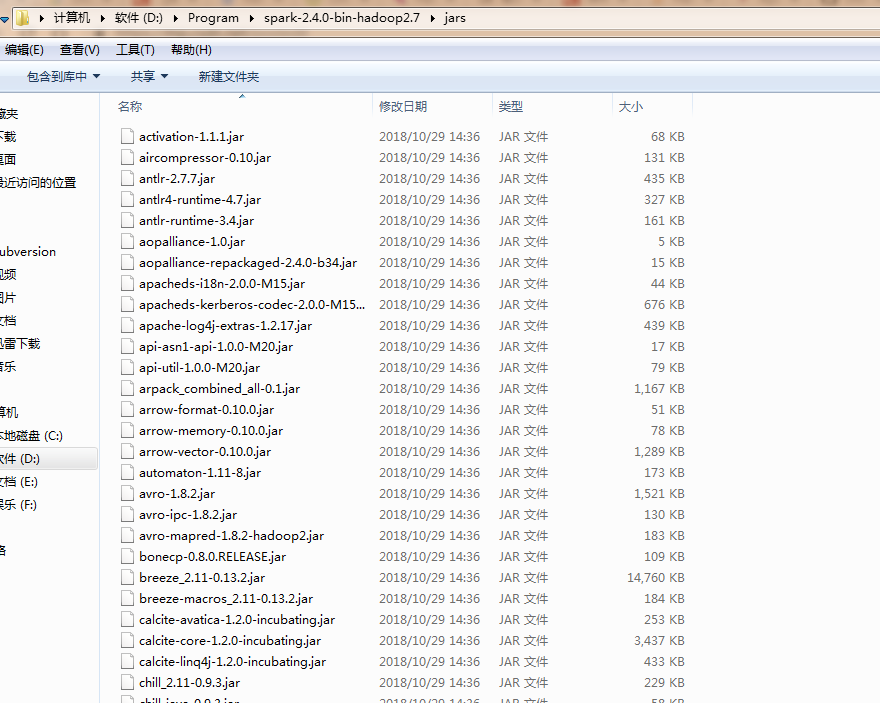Click the file icon of chill_2.11-0.9.3.jar

[127, 683]
